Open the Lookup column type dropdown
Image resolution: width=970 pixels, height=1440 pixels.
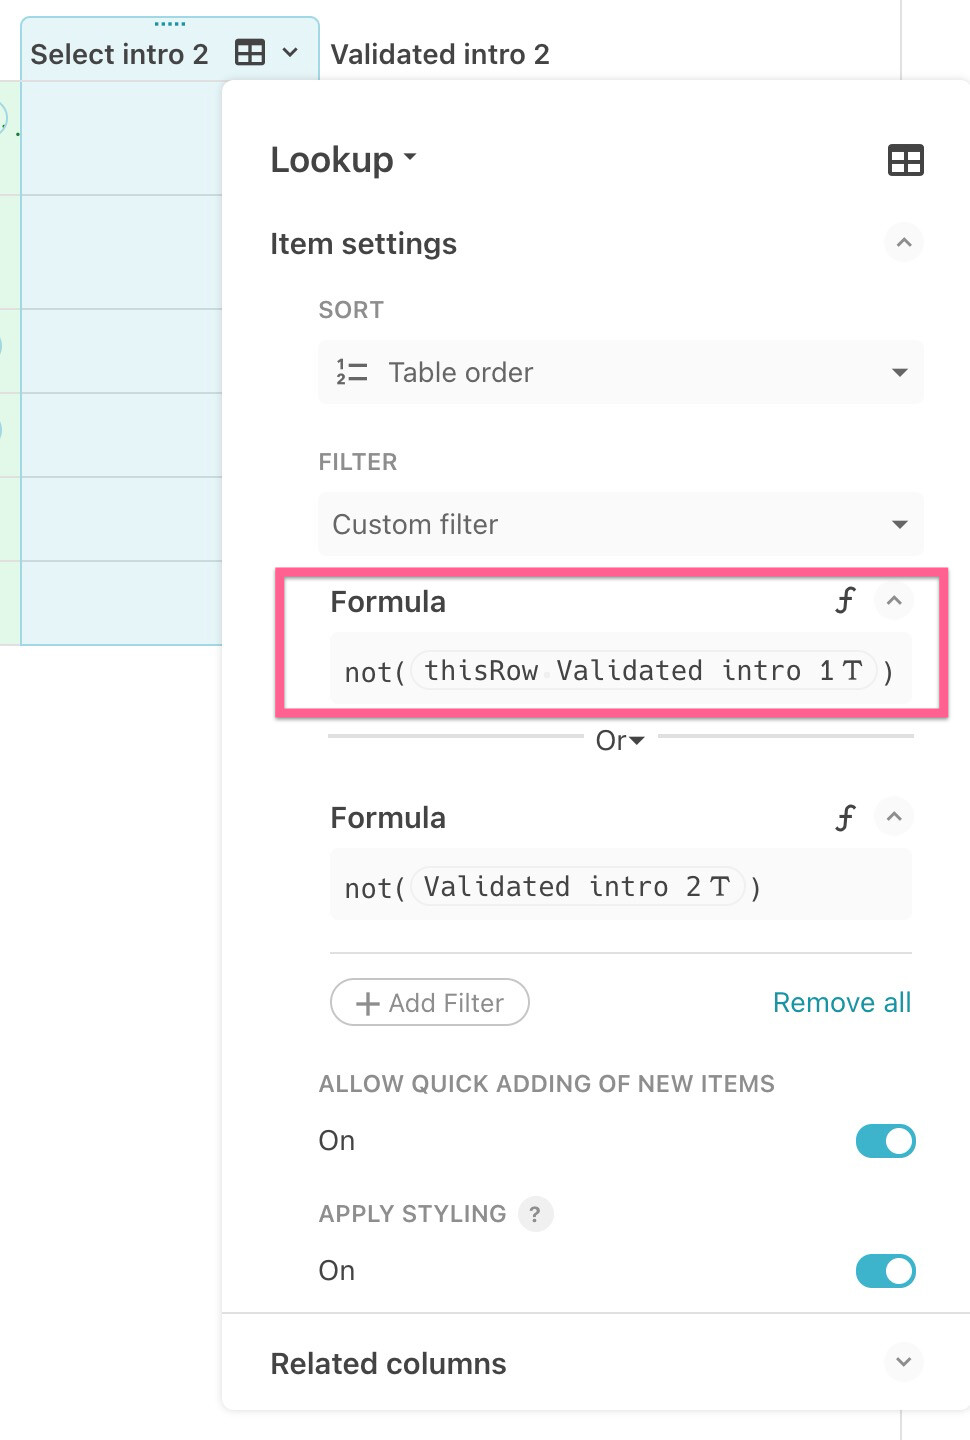click(x=343, y=160)
